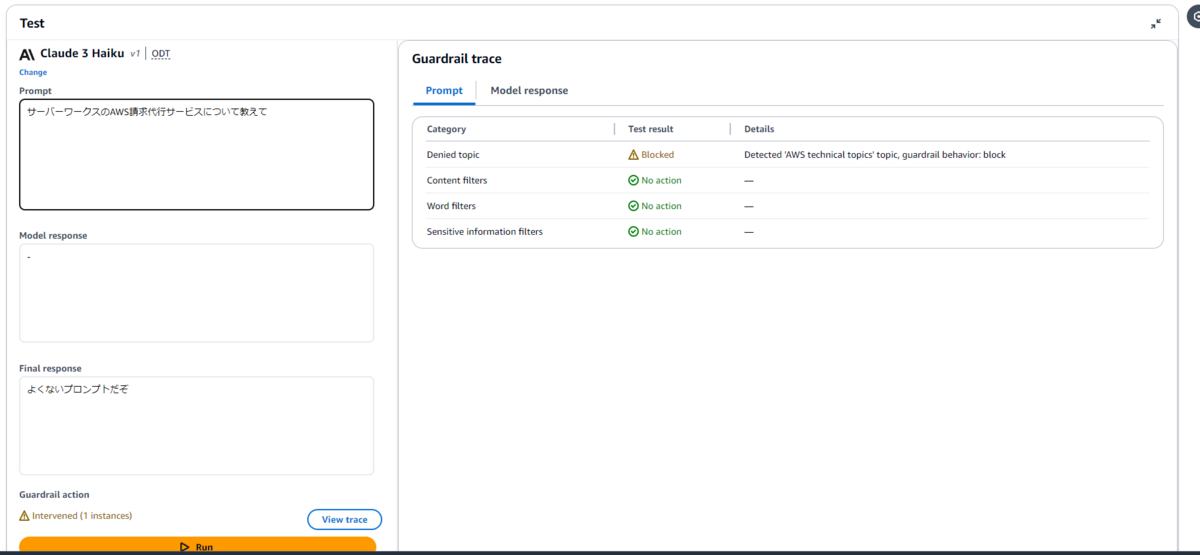The width and height of the screenshot is (1200, 555).
Task: Click the Anthropic logo beside Claude 3 Haiku
Action: tap(27, 53)
